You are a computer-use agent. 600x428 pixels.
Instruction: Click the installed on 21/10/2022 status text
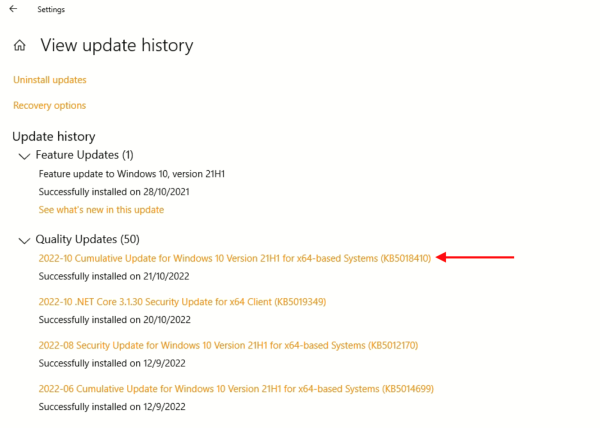point(111,275)
